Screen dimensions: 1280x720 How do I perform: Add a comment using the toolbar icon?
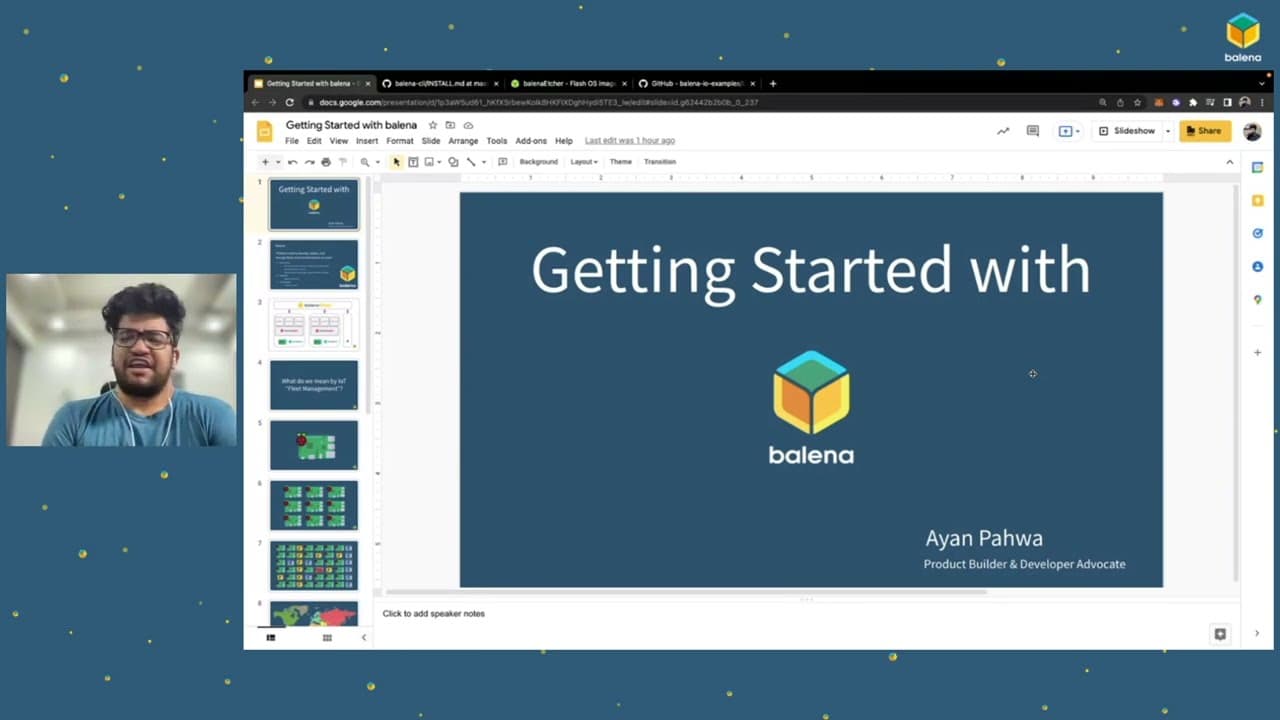(x=503, y=162)
